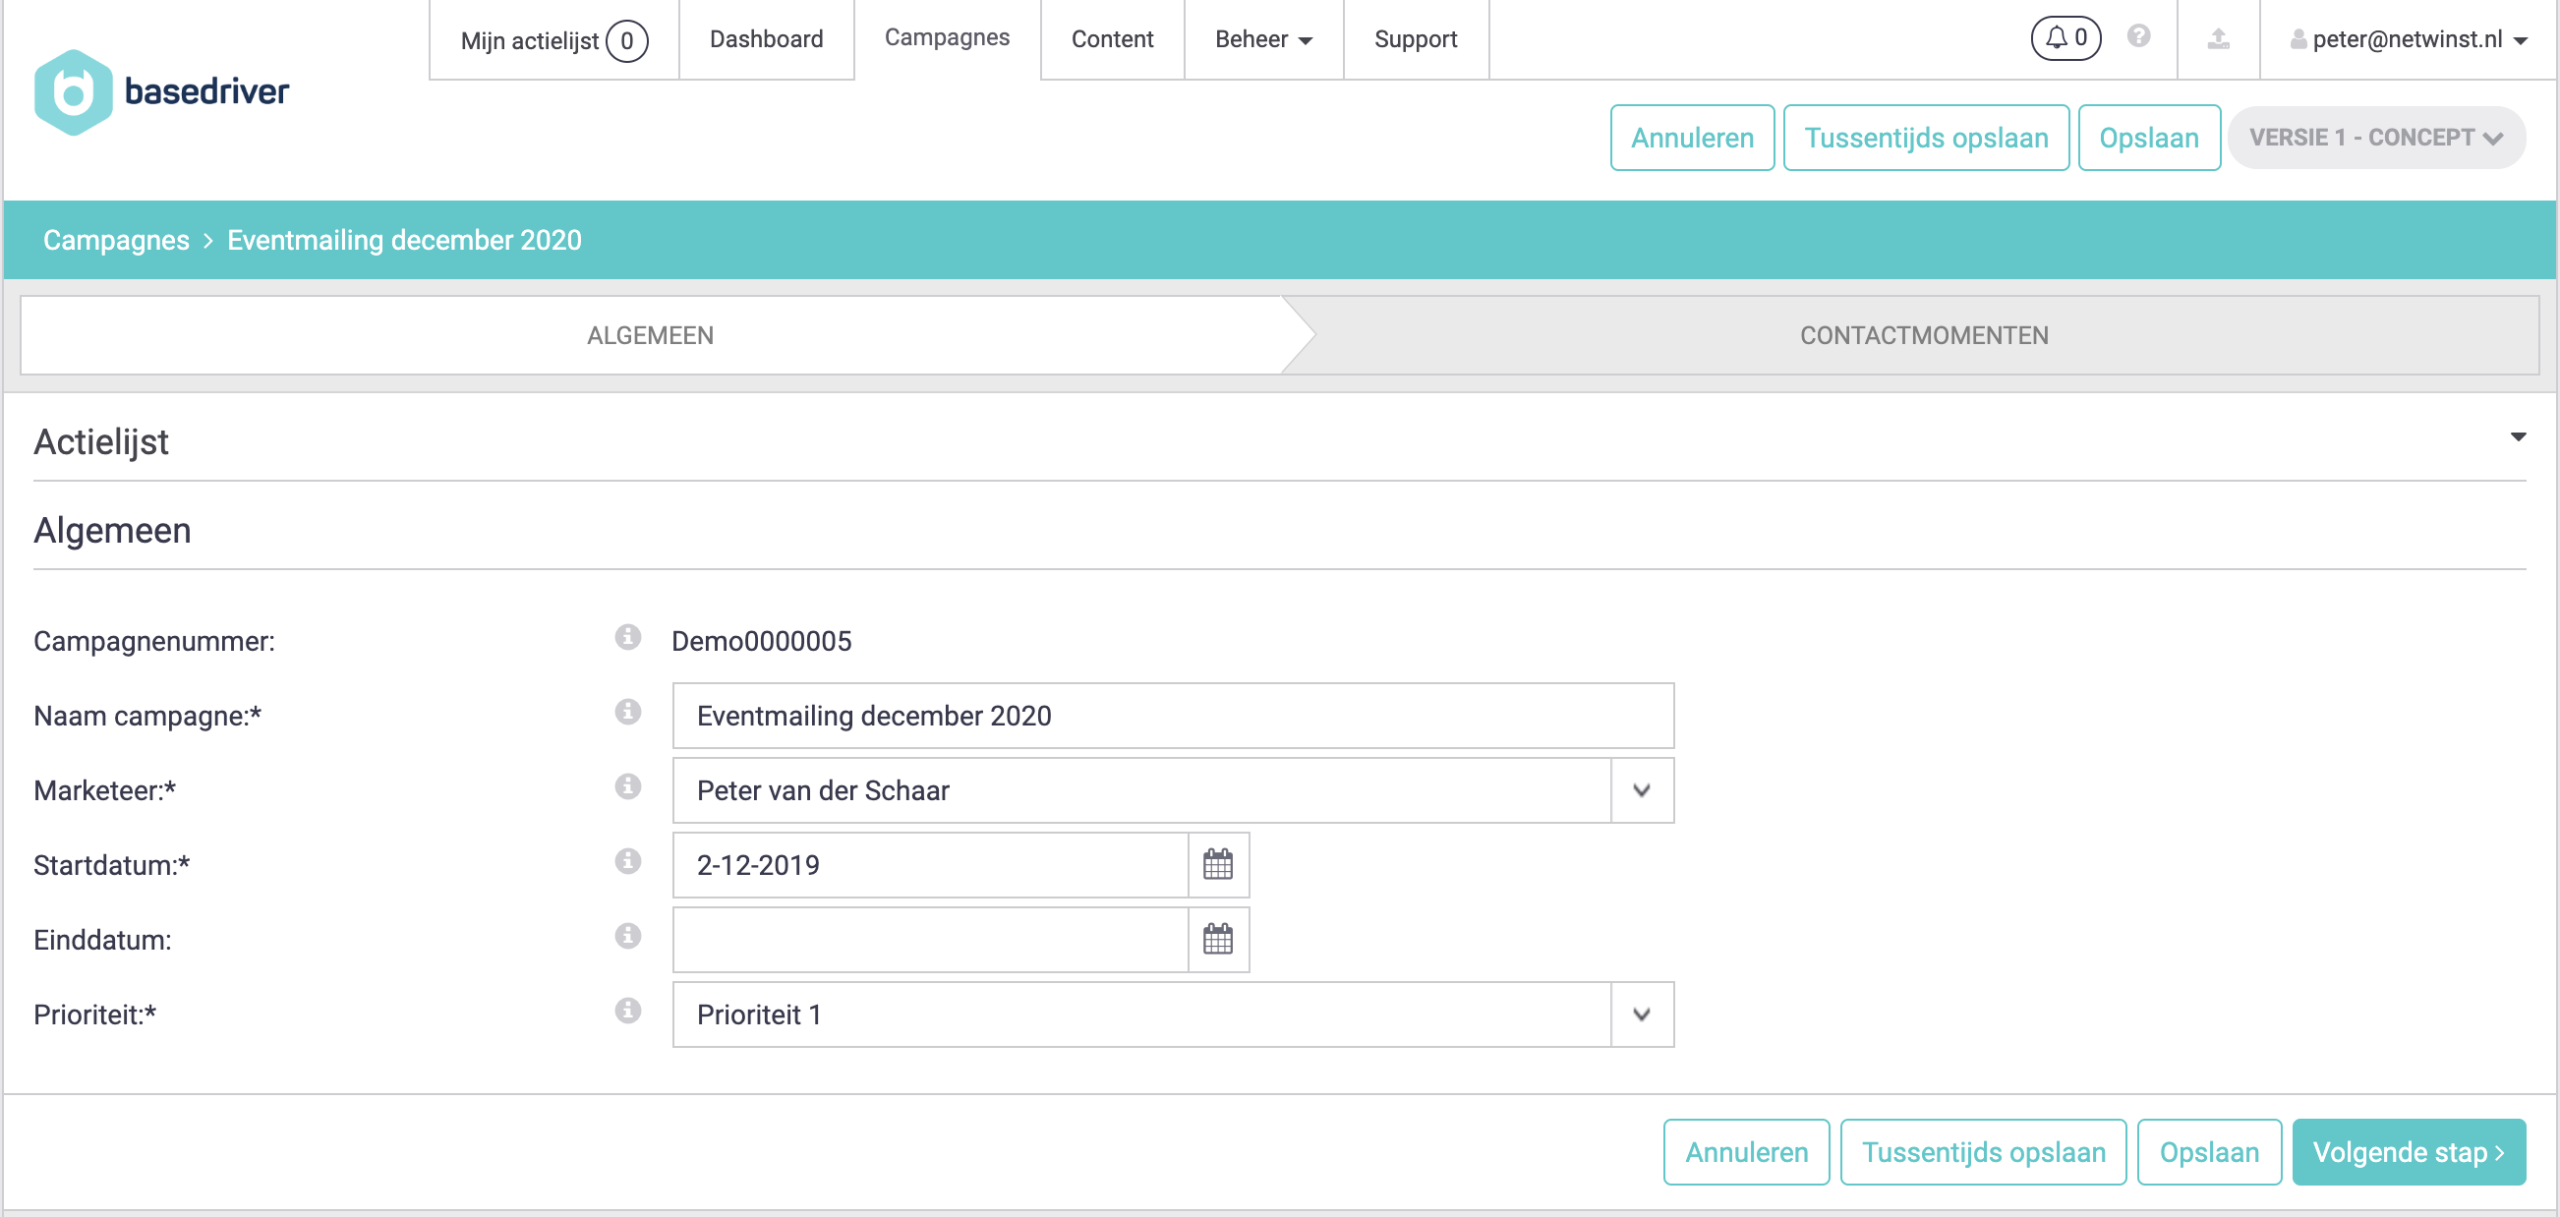Show info for Naam campagne field
Viewport: 2560px width, 1217px height.
pyautogui.click(x=628, y=712)
